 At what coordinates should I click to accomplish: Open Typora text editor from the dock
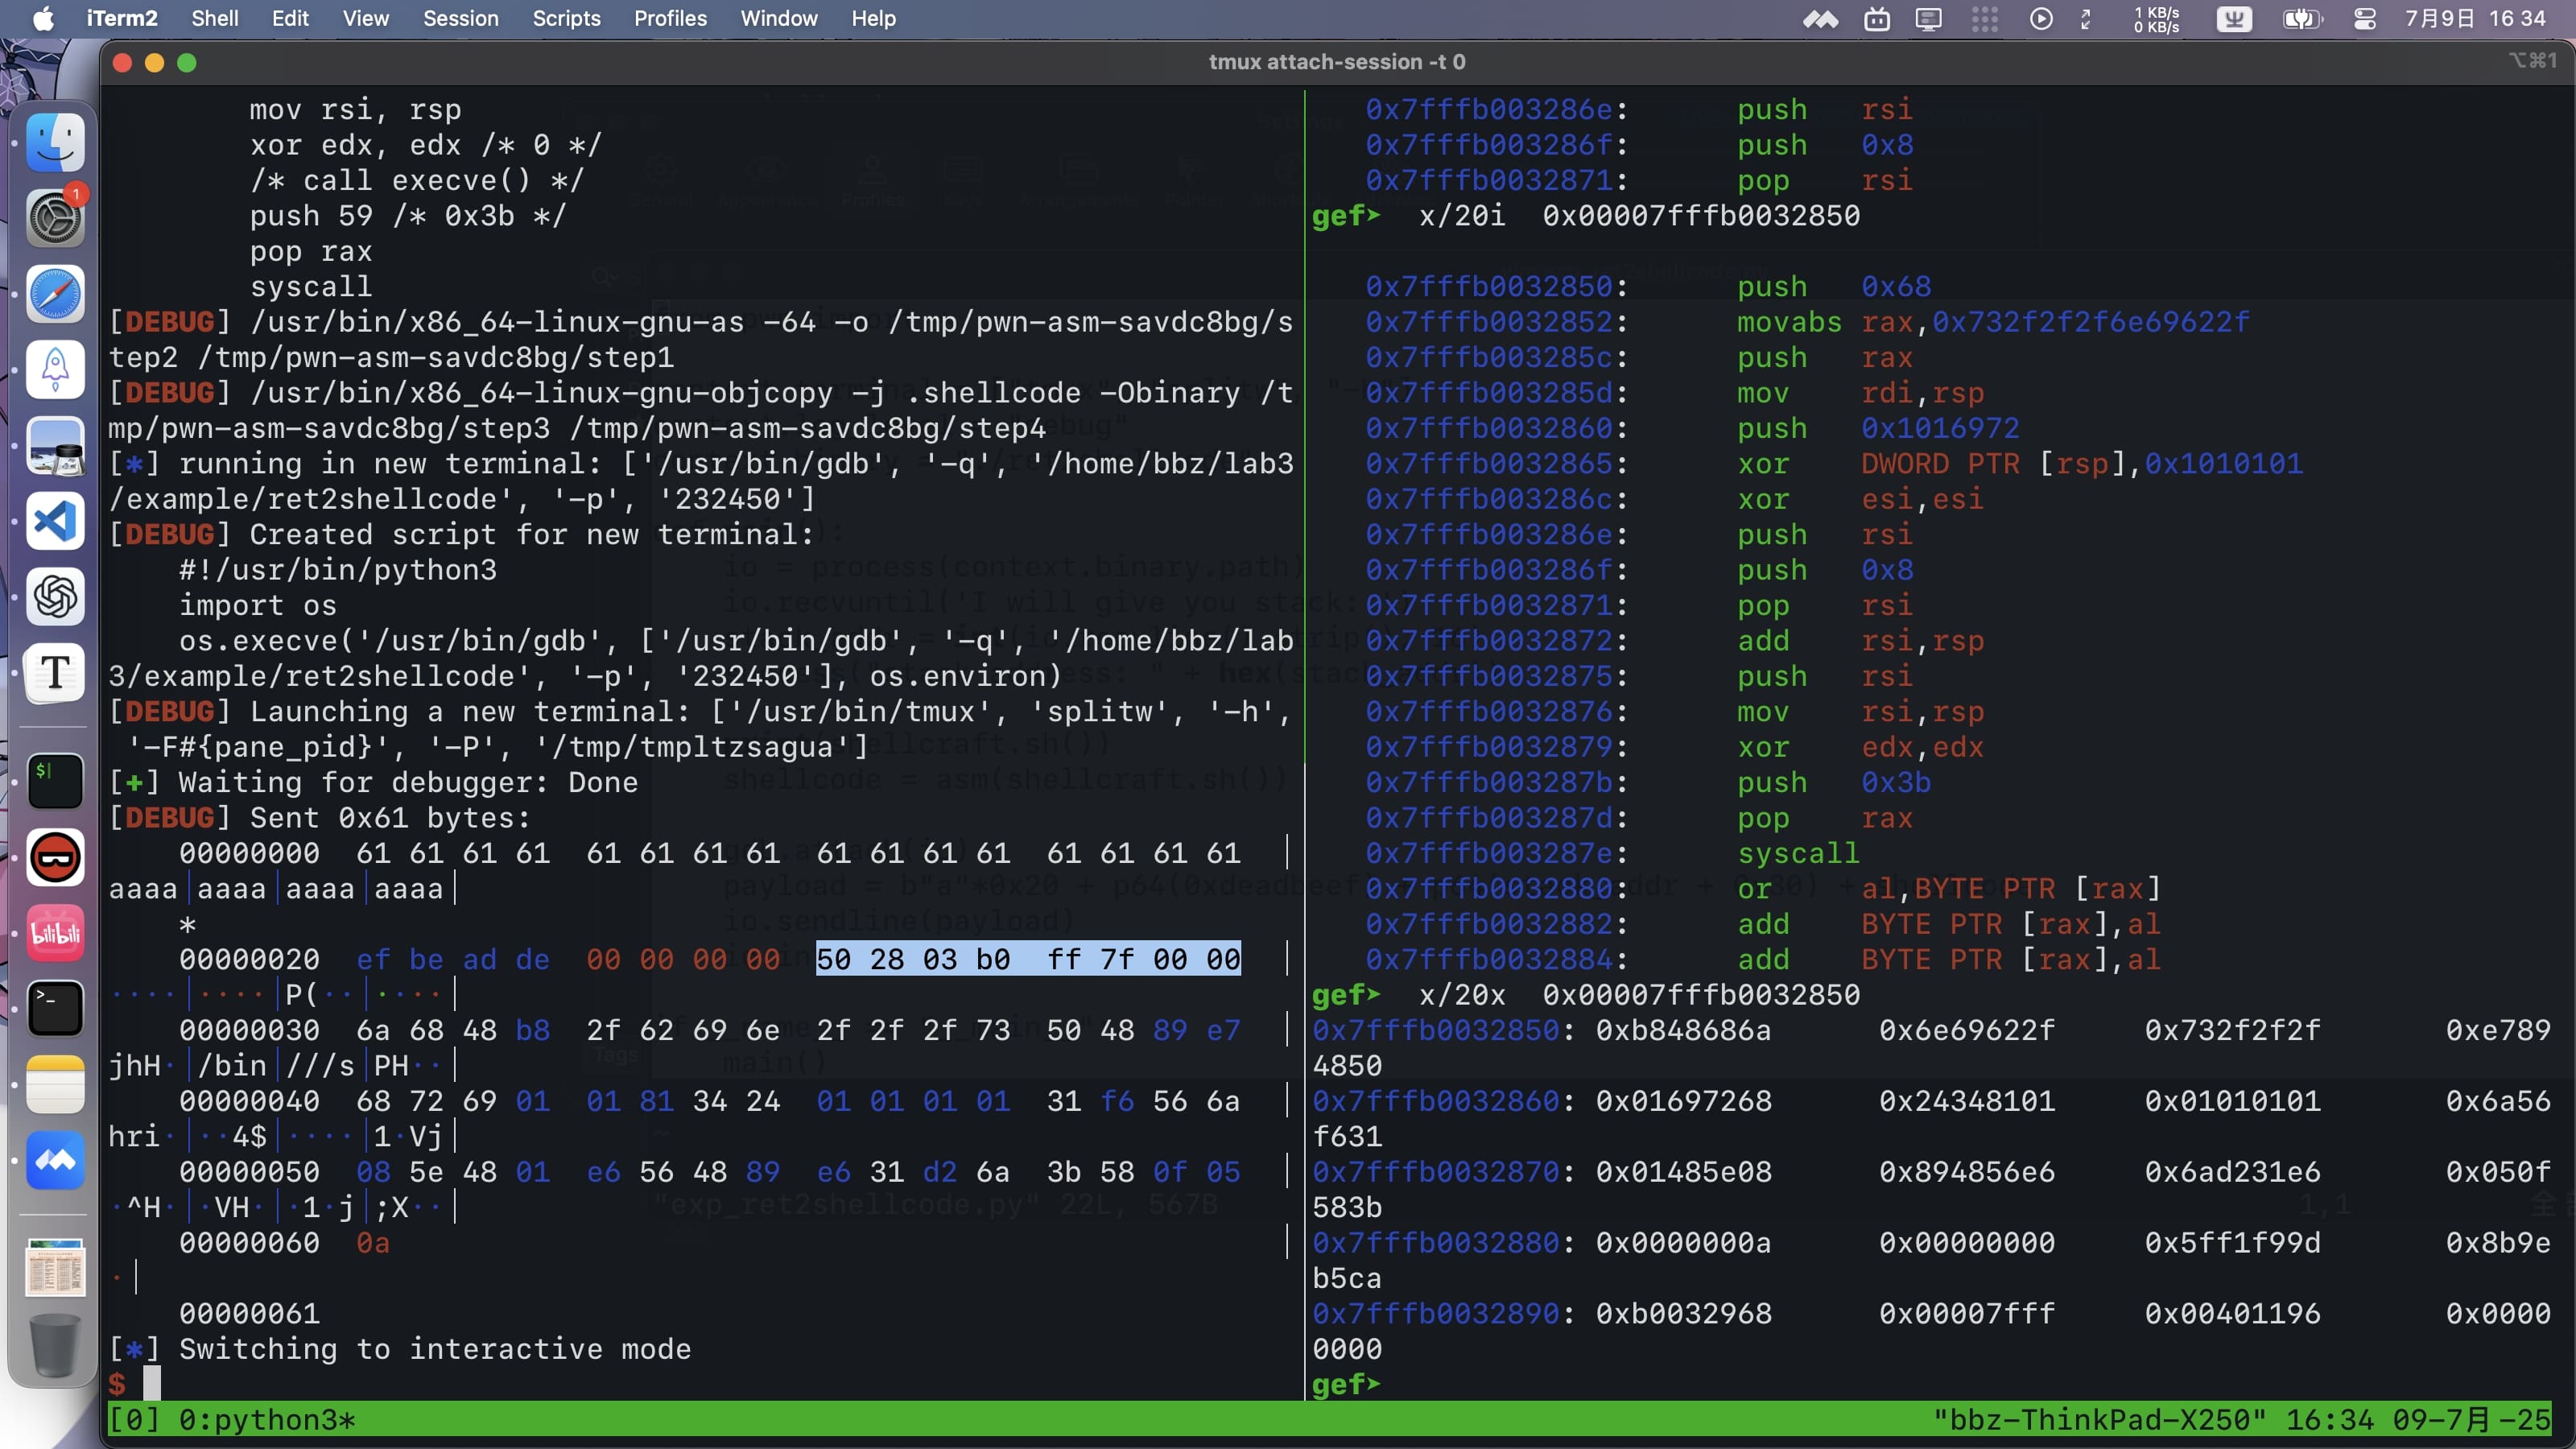(x=55, y=672)
